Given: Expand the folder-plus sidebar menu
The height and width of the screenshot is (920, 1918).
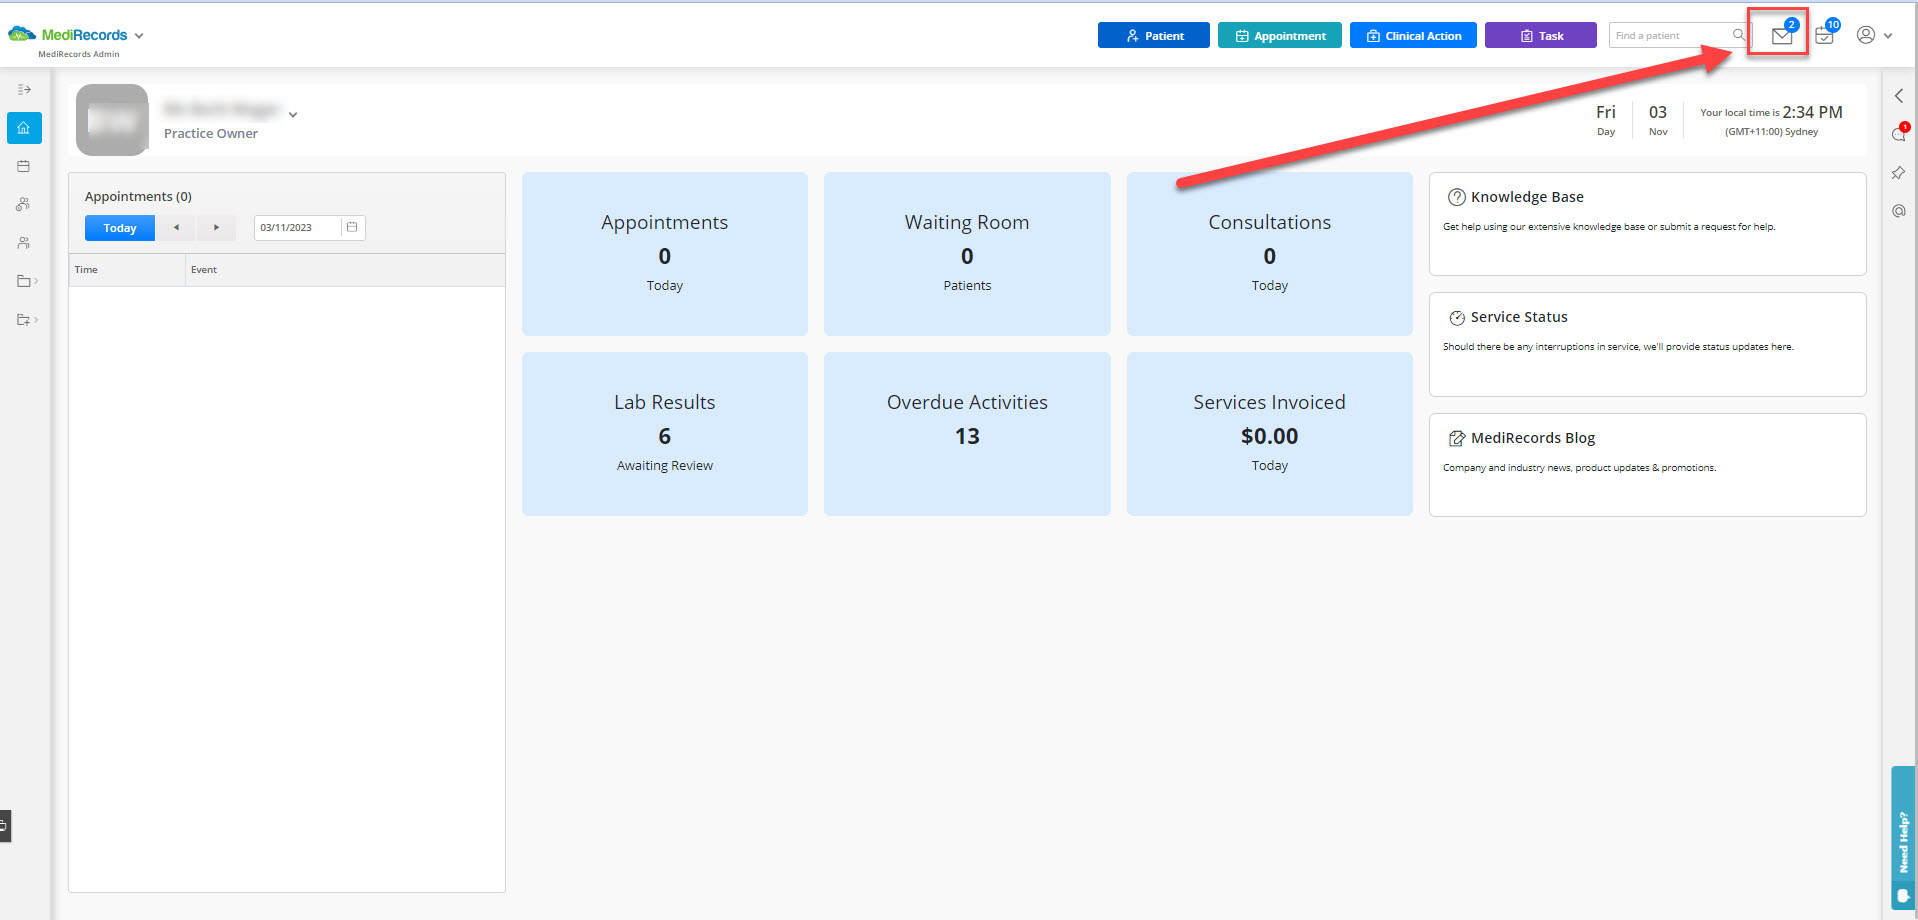Looking at the screenshot, I should coord(27,320).
